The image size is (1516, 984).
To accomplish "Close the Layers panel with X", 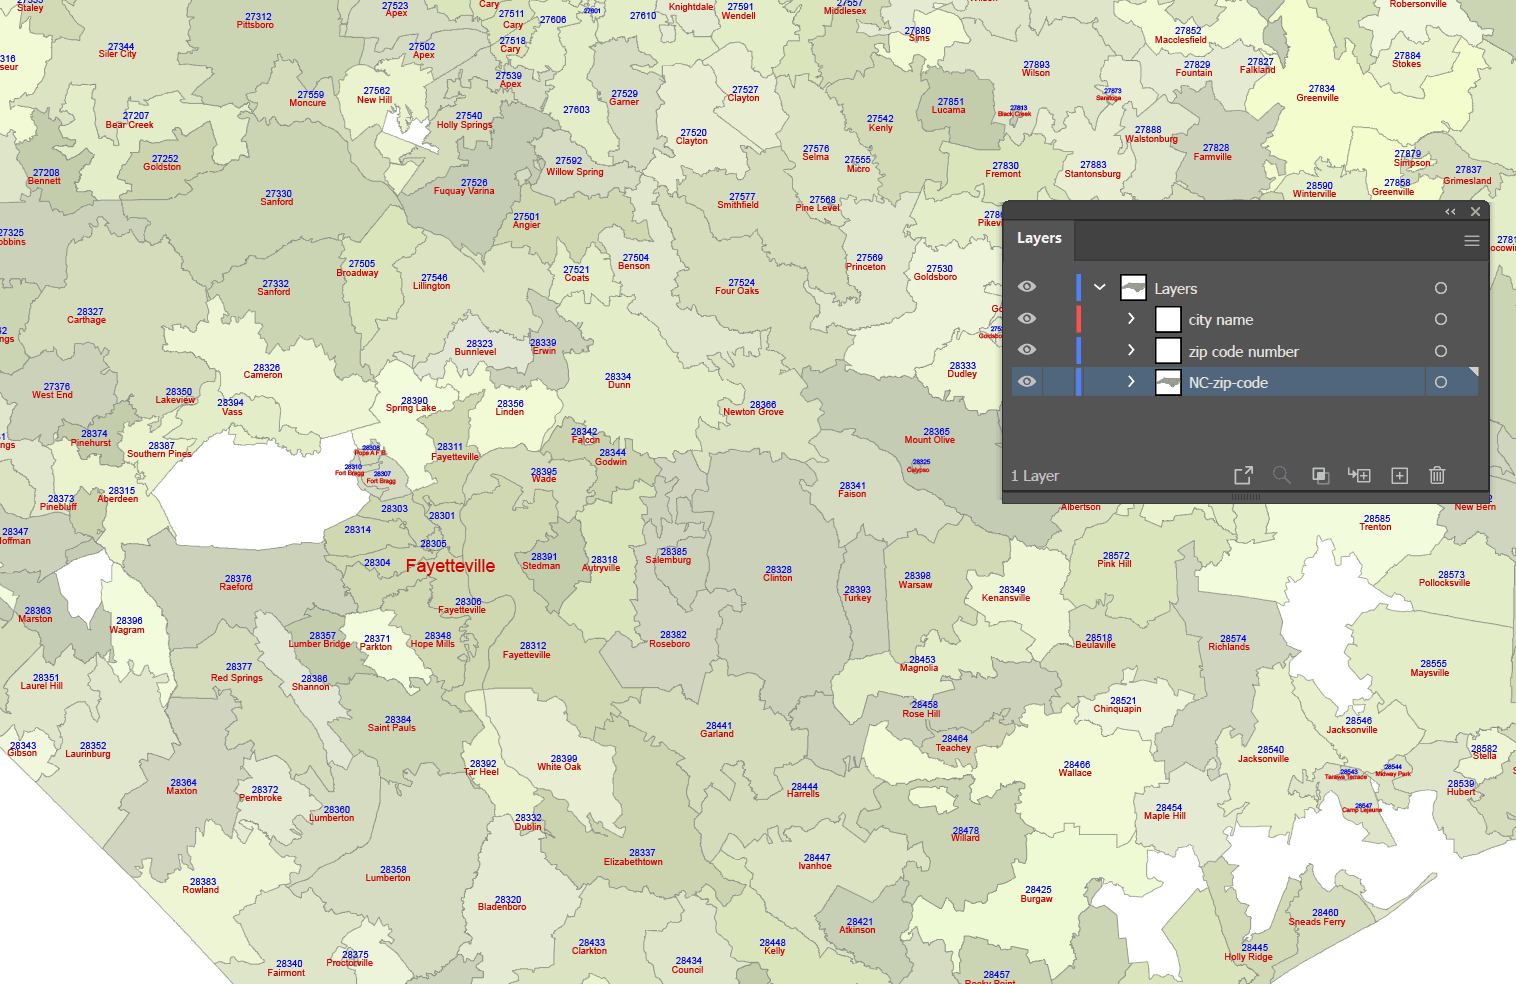I will click(x=1475, y=212).
